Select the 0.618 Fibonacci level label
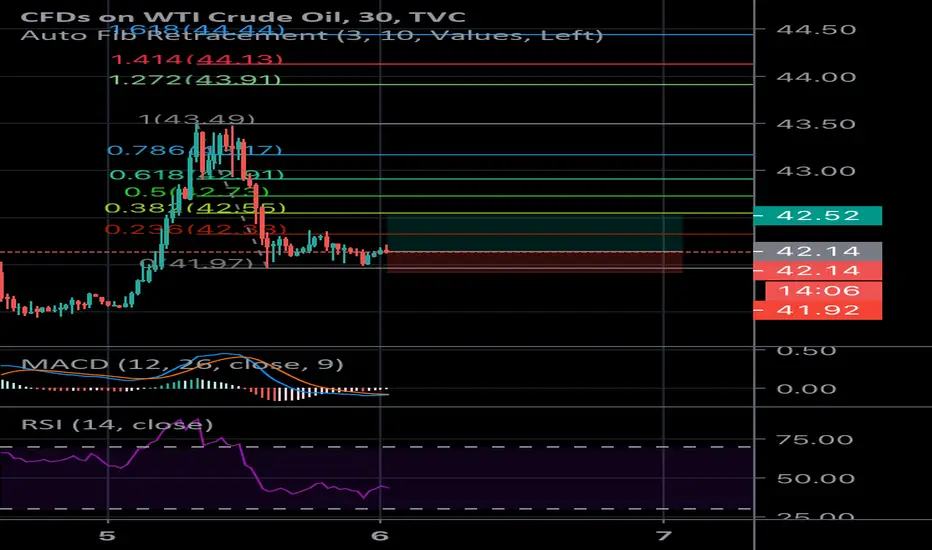Image resolution: width=932 pixels, height=550 pixels. point(197,175)
